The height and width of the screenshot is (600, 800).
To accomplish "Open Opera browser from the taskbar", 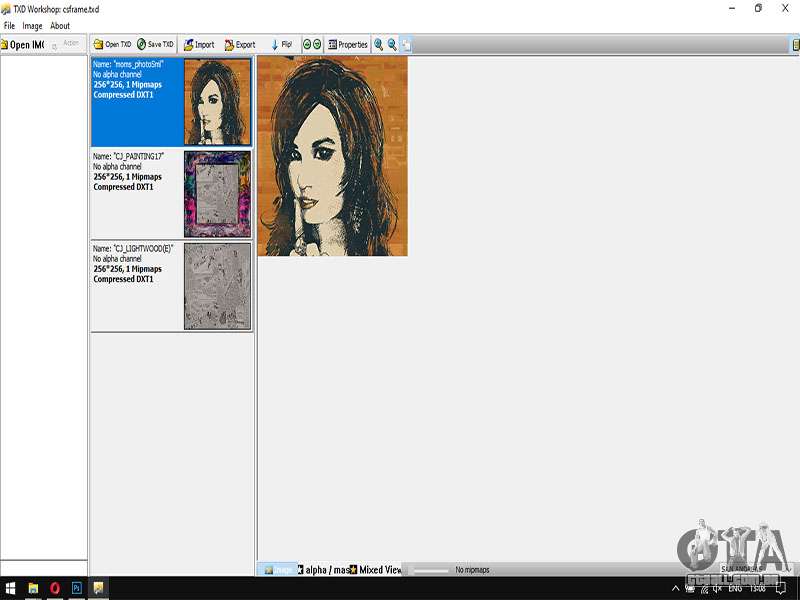I will [x=54, y=589].
